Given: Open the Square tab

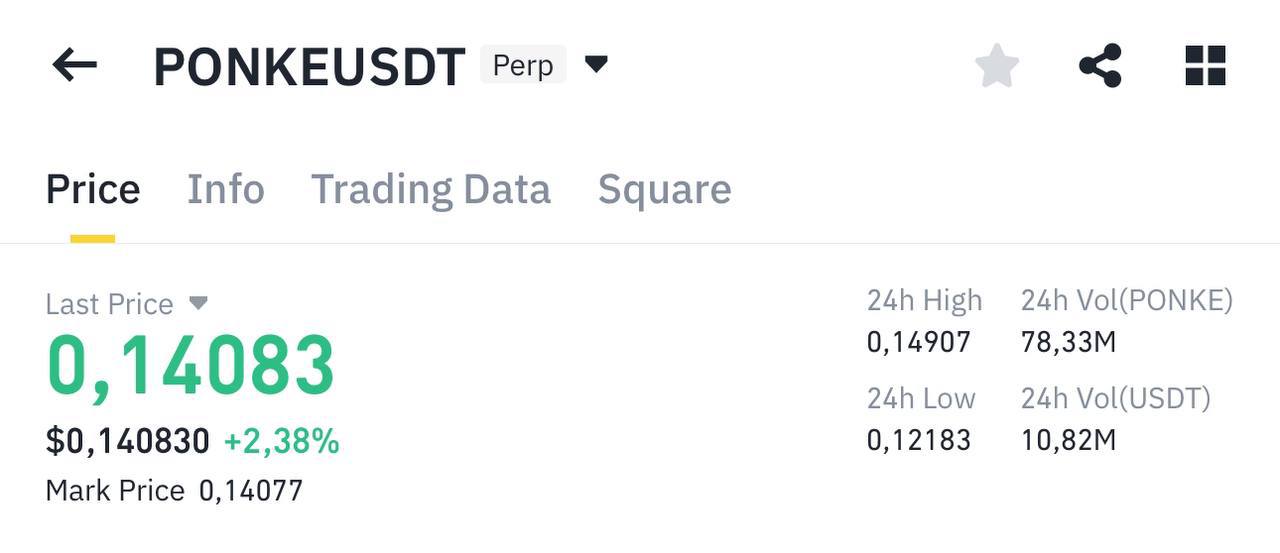Looking at the screenshot, I should pyautogui.click(x=665, y=189).
